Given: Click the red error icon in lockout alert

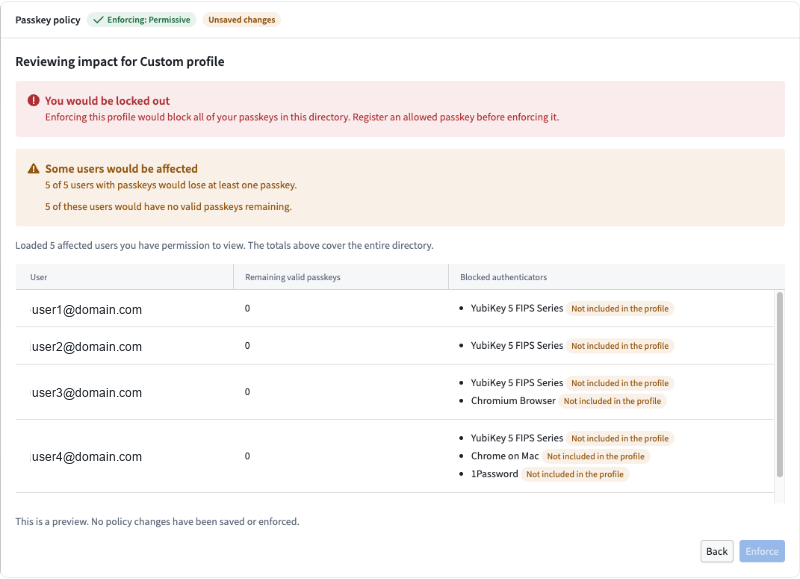Looking at the screenshot, I should 33,100.
